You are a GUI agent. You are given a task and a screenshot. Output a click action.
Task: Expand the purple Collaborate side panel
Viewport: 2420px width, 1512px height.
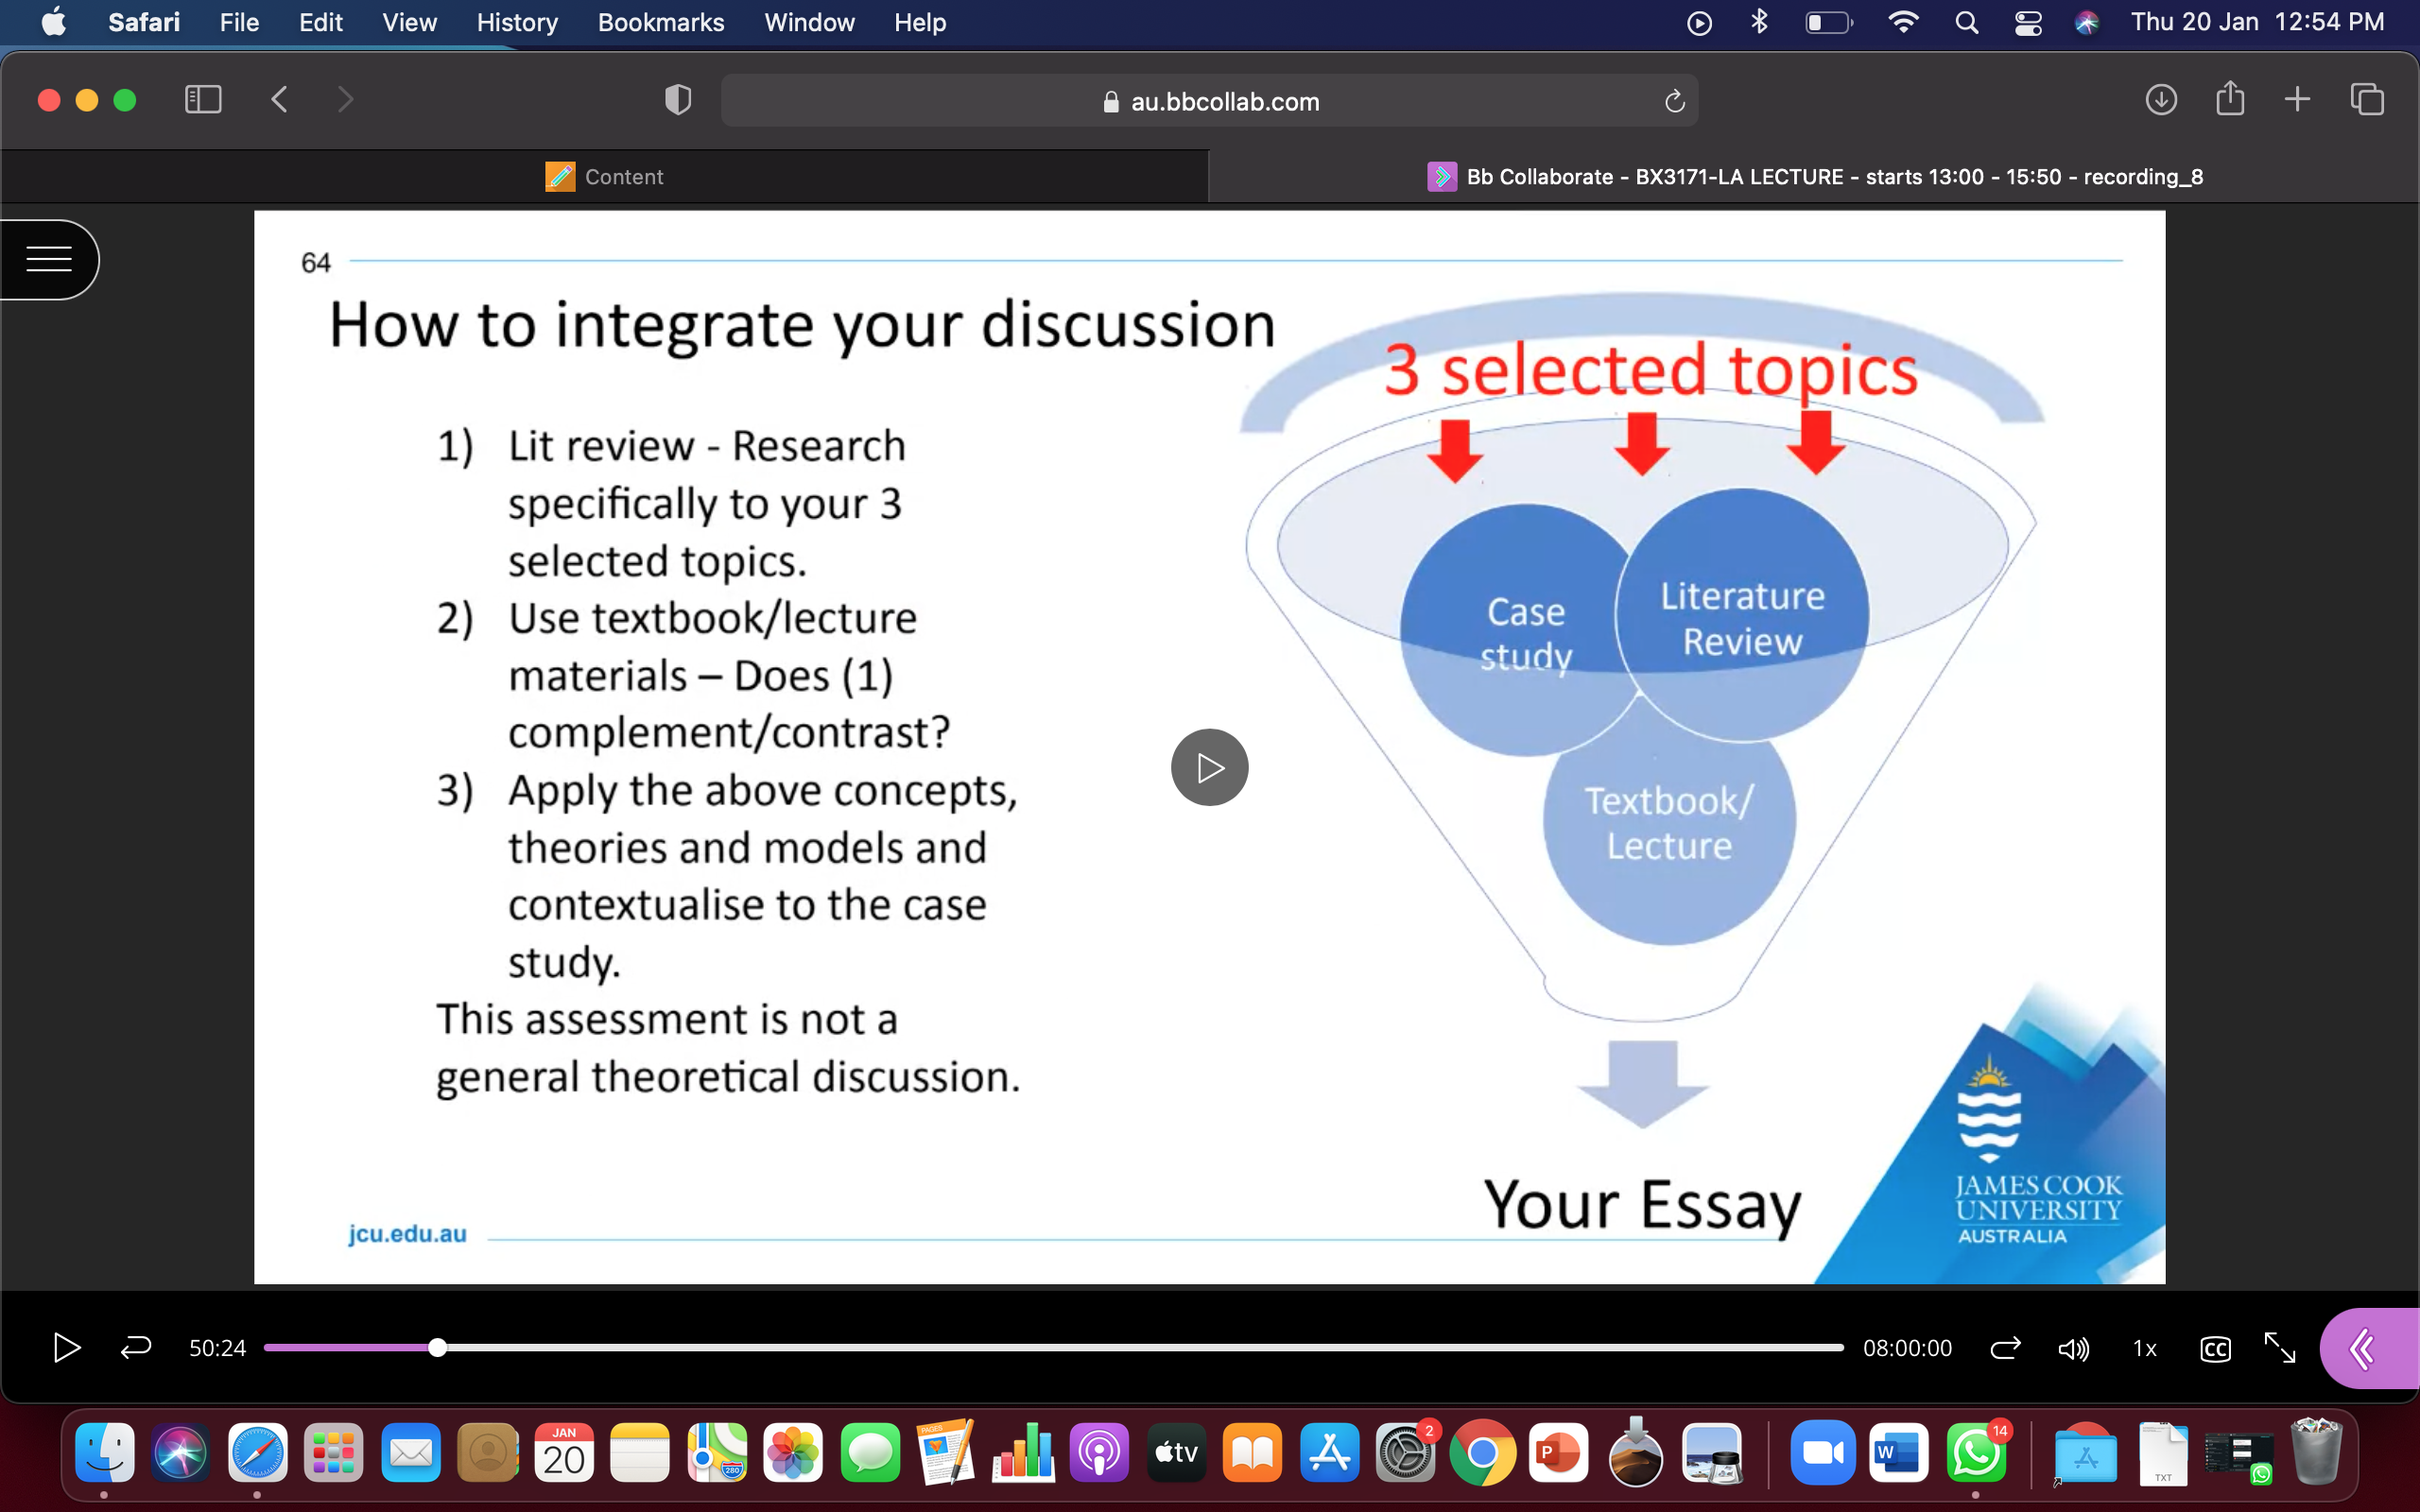click(2368, 1348)
